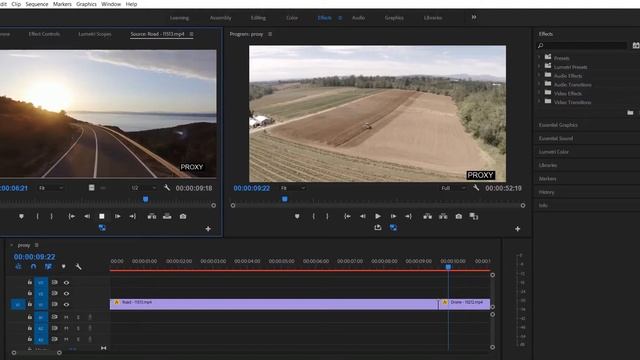Image resolution: width=640 pixels, height=360 pixels.
Task: Open Lumetri Color panel
Action: [x=553, y=152]
